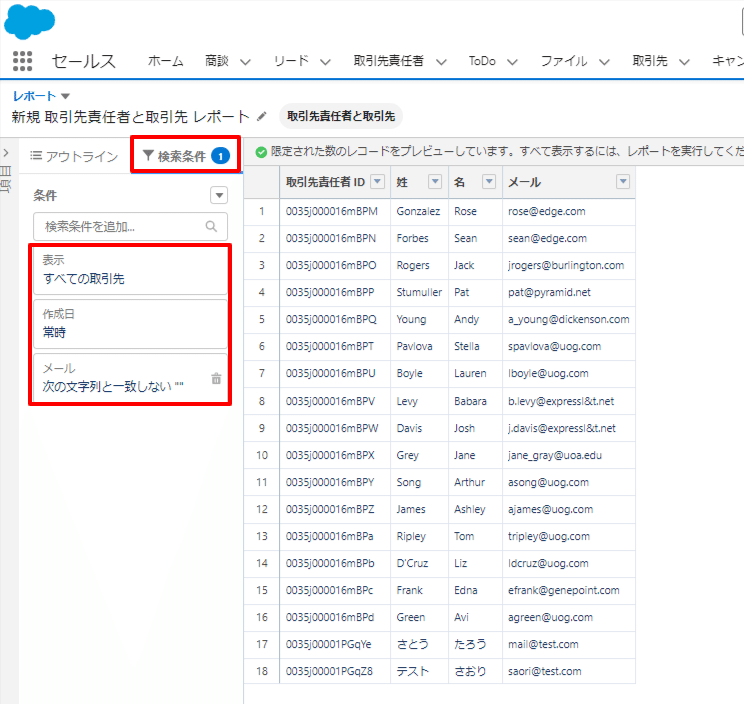Edit the 表示 すべての取引先 filter
Image resolution: width=744 pixels, height=704 pixels.
pyautogui.click(x=130, y=270)
